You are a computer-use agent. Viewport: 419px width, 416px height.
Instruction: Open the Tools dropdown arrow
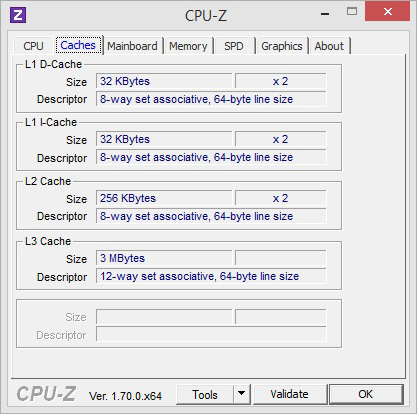pos(242,395)
